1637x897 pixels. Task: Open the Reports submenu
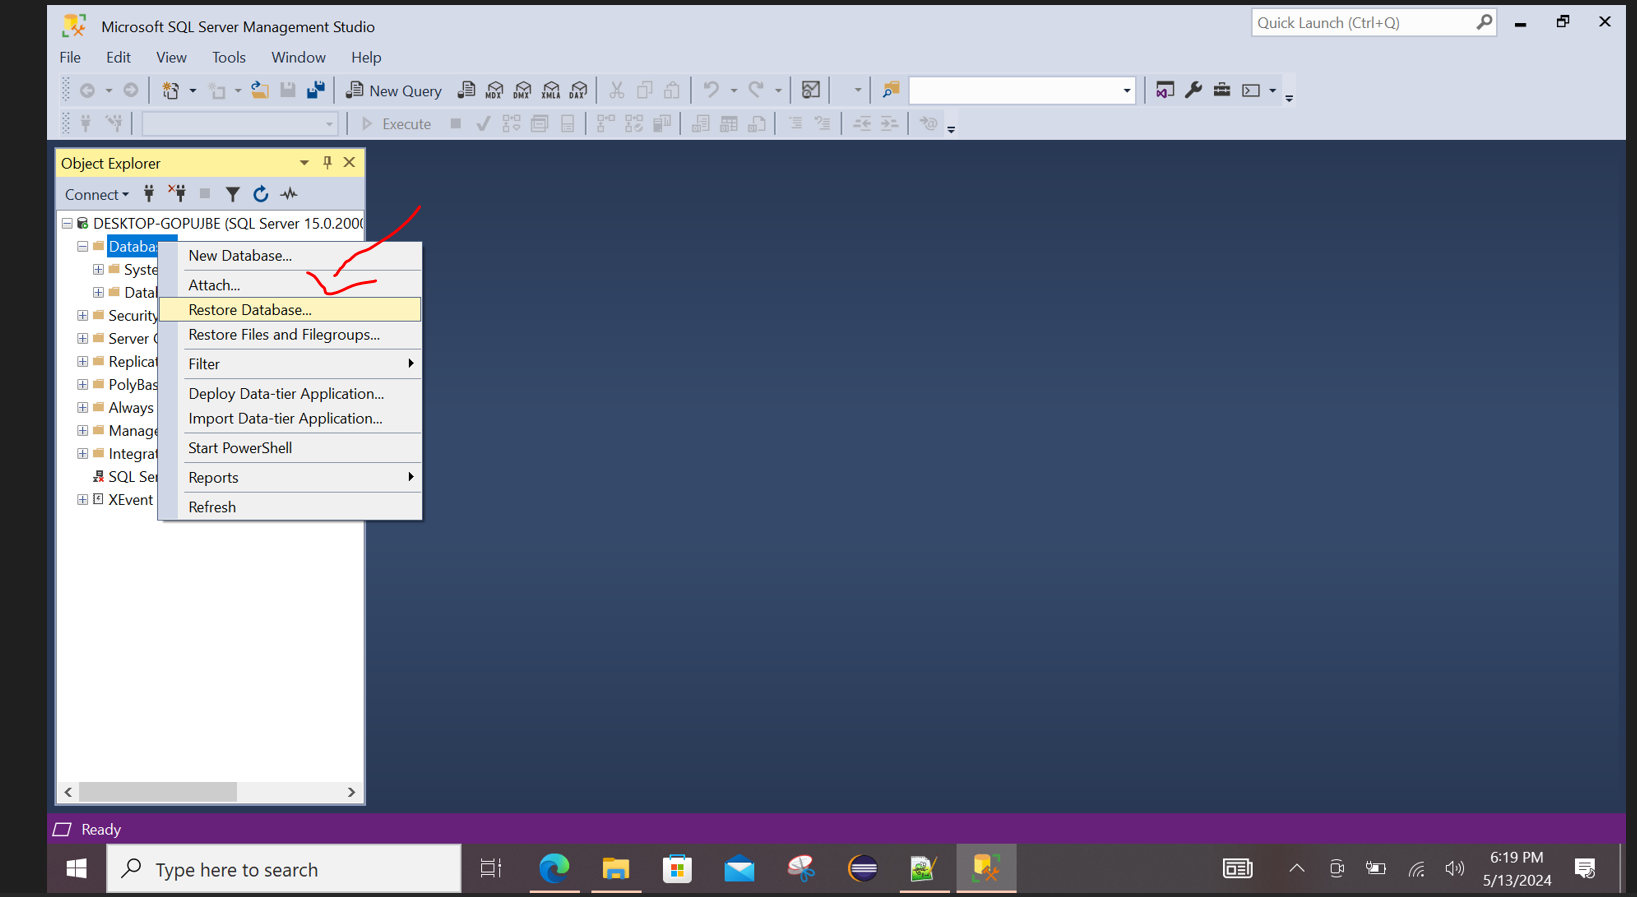point(290,478)
